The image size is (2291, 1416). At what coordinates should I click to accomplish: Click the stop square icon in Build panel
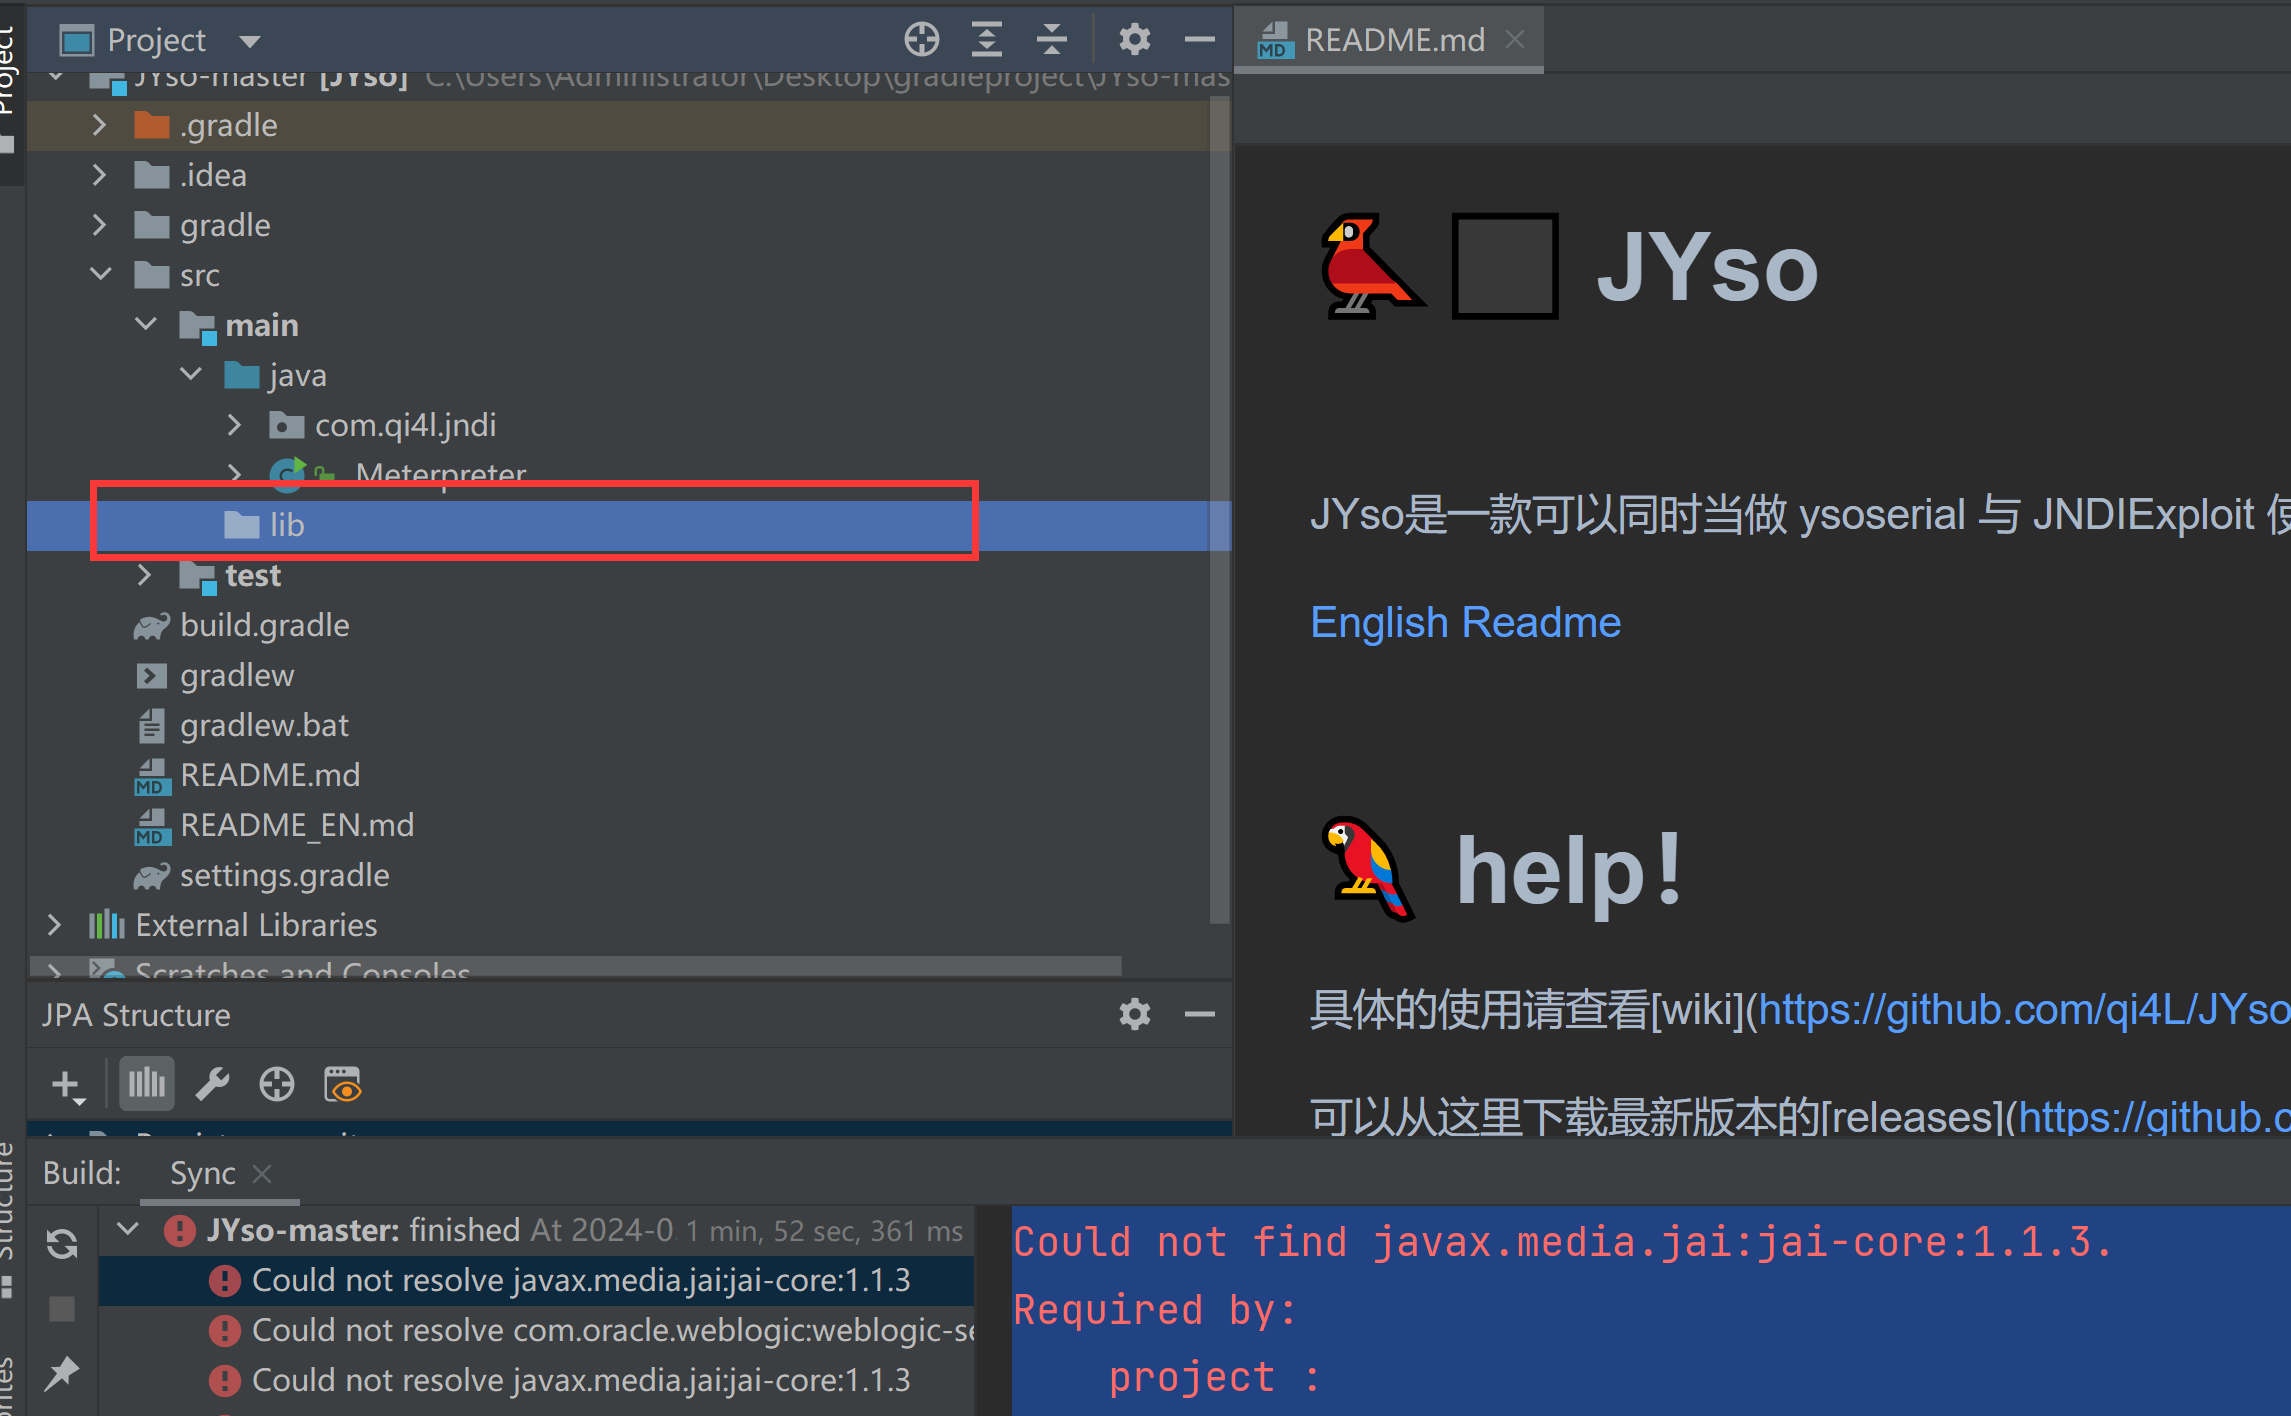tap(62, 1309)
